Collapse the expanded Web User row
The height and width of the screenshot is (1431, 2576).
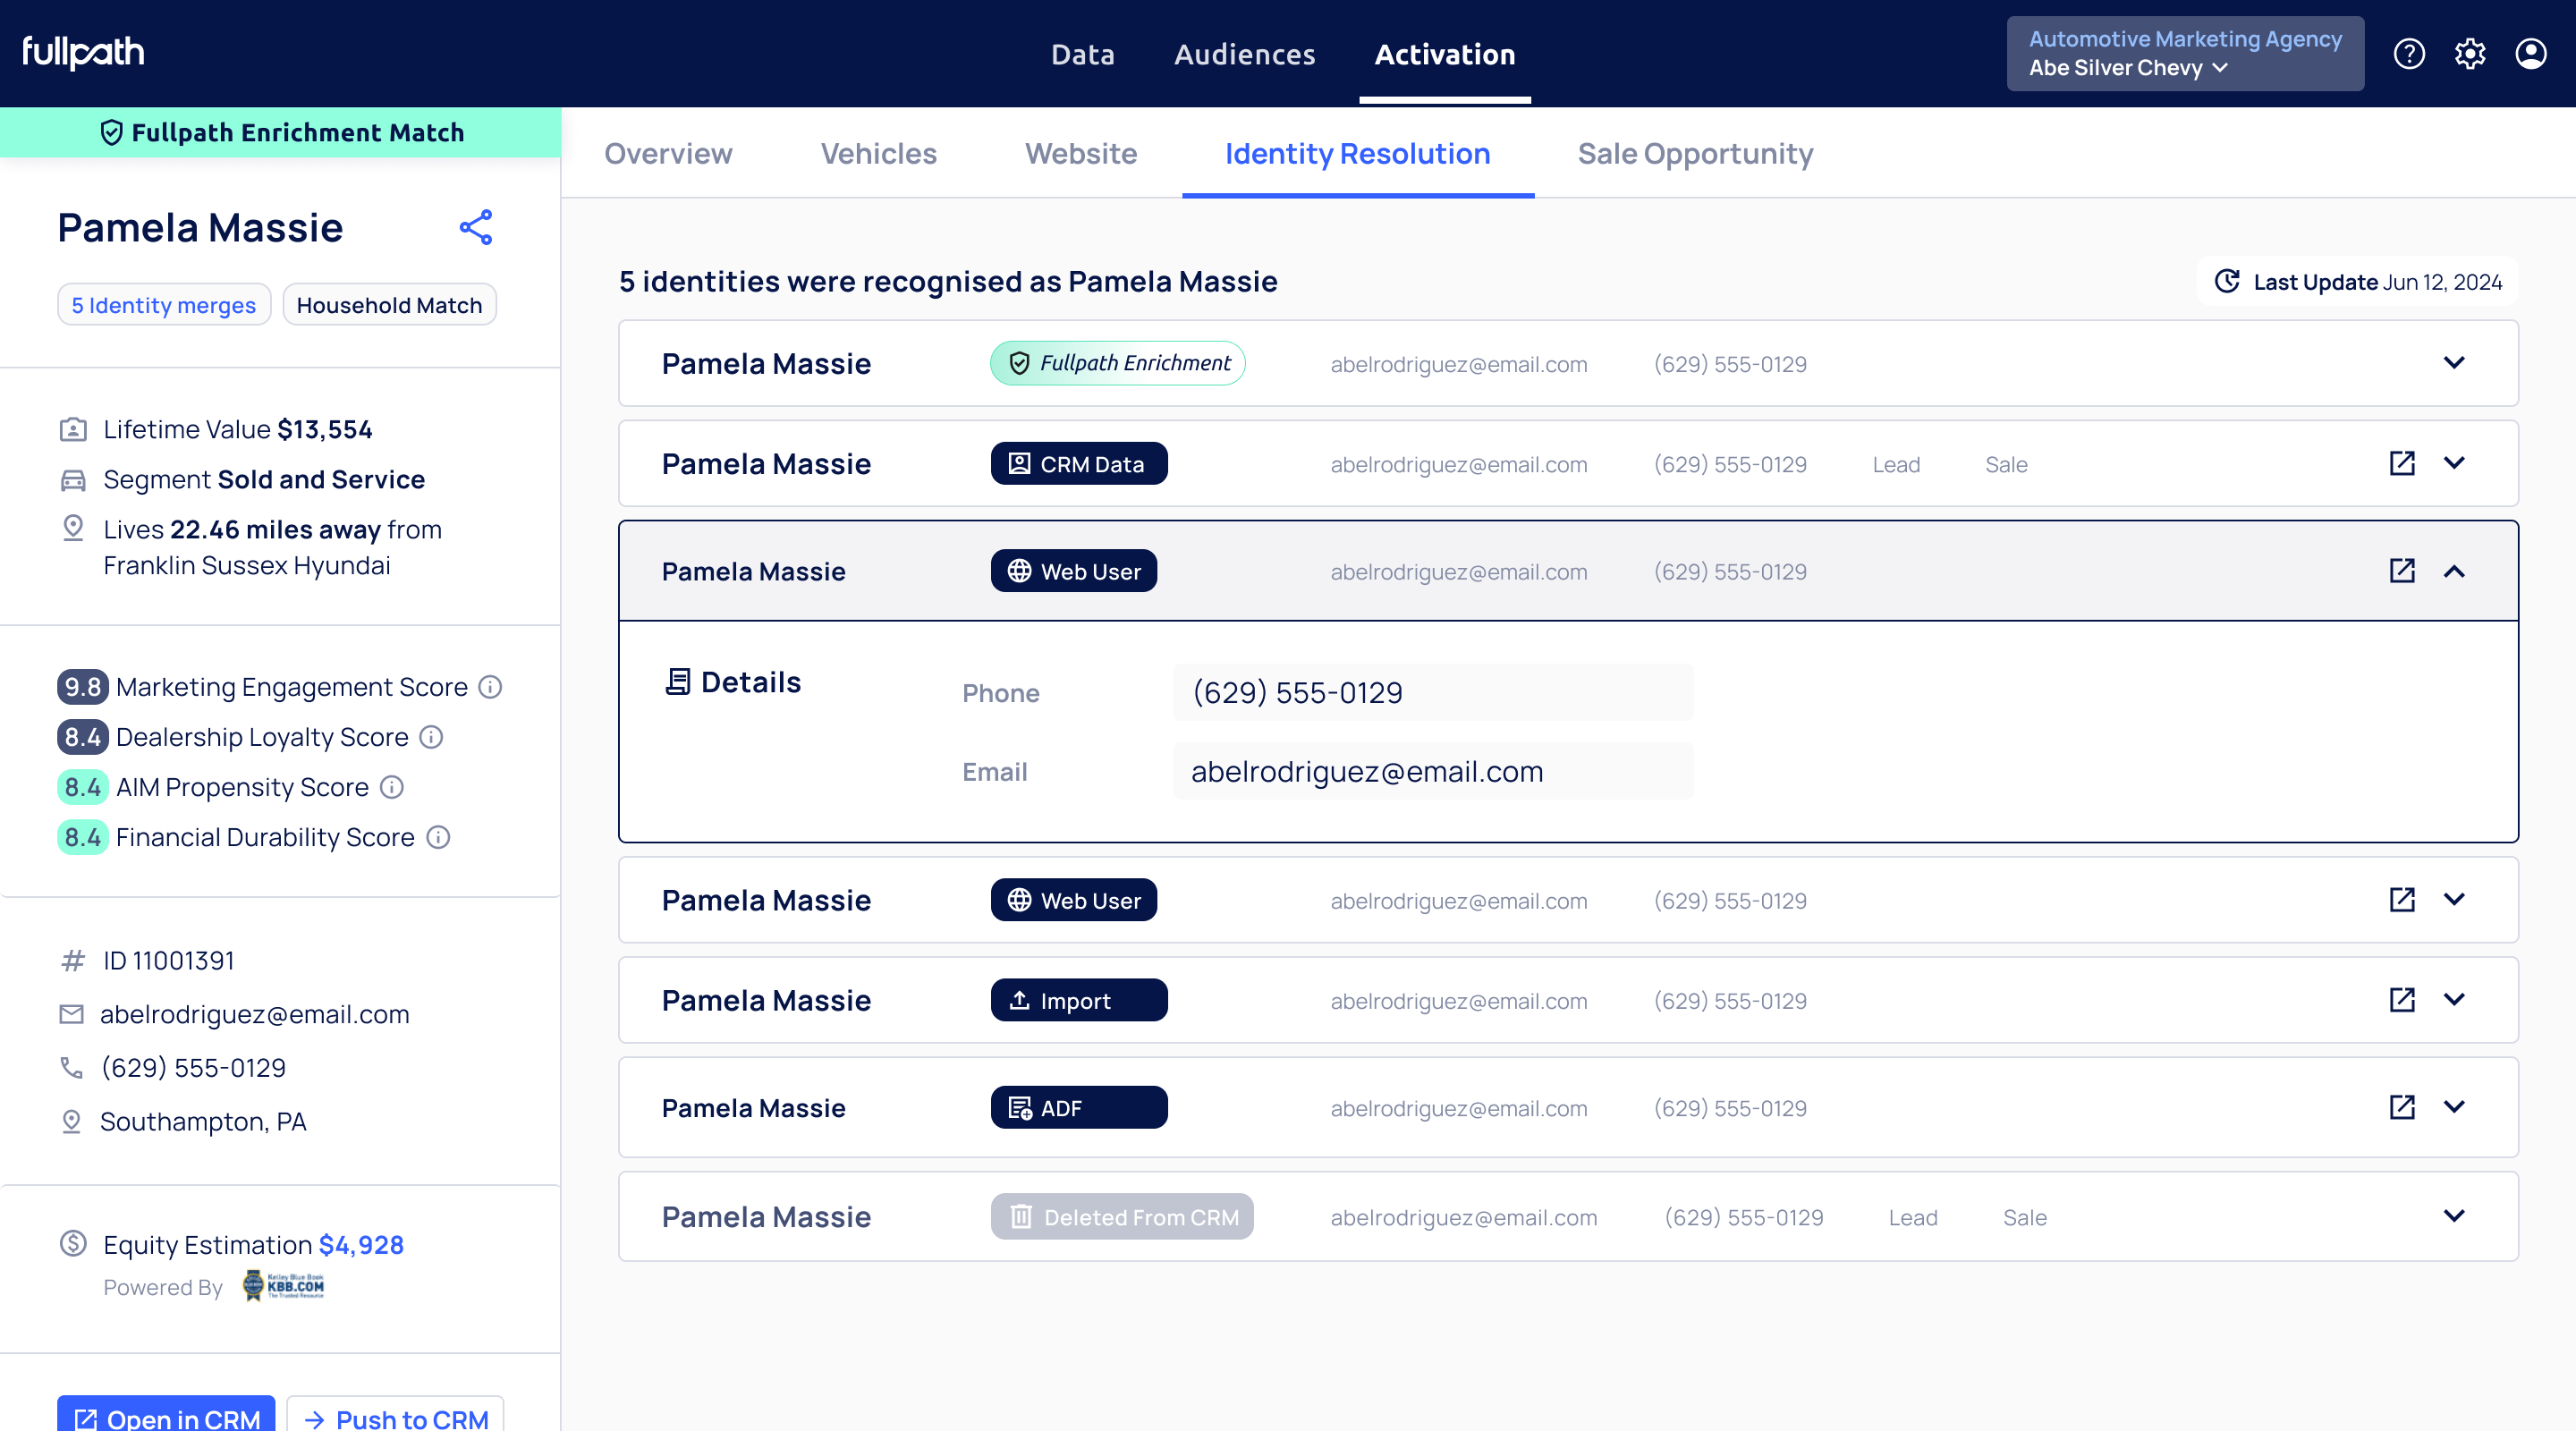coord(2453,571)
